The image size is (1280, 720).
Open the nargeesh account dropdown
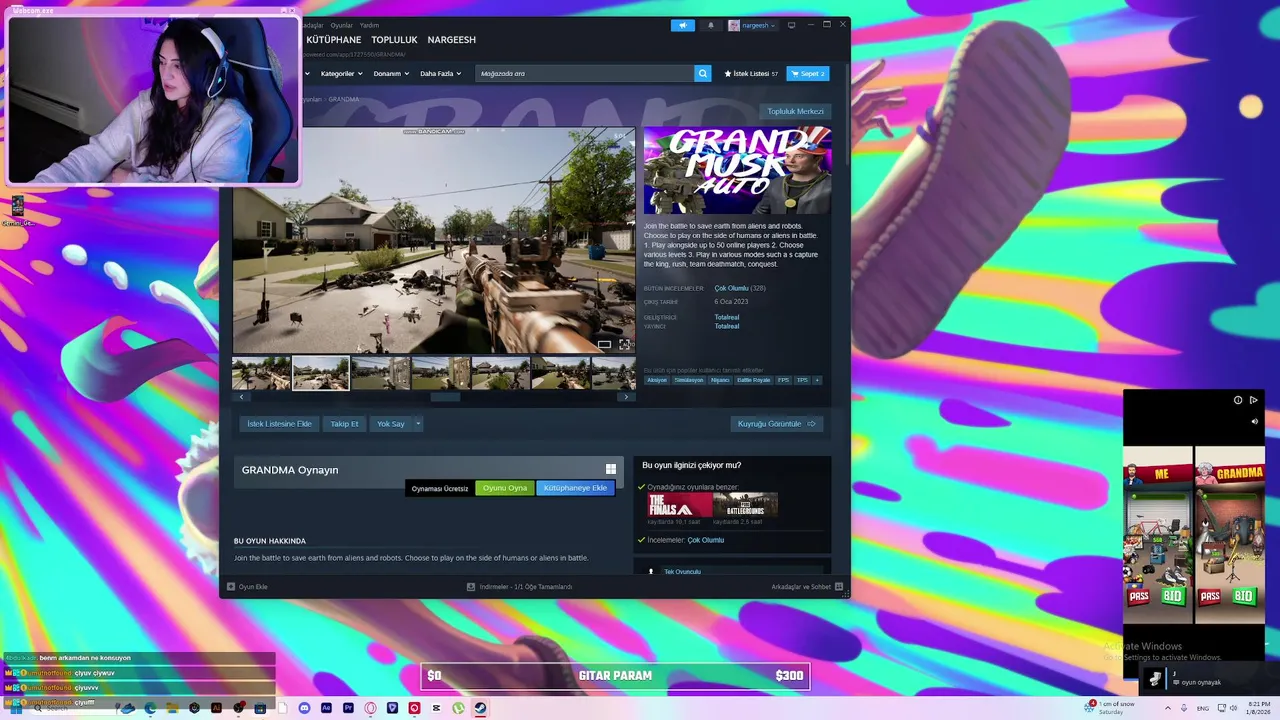(x=752, y=25)
